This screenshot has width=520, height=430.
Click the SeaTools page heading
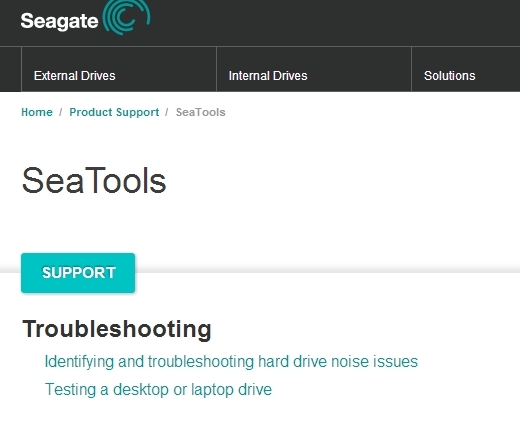pyautogui.click(x=94, y=181)
